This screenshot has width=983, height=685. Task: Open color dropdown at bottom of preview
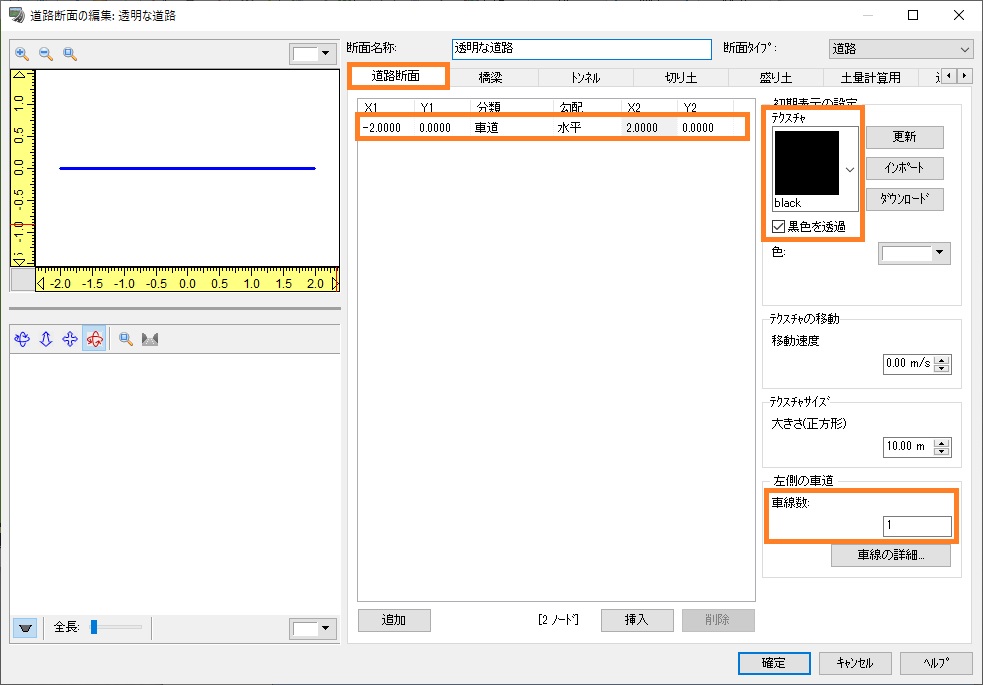(x=312, y=628)
